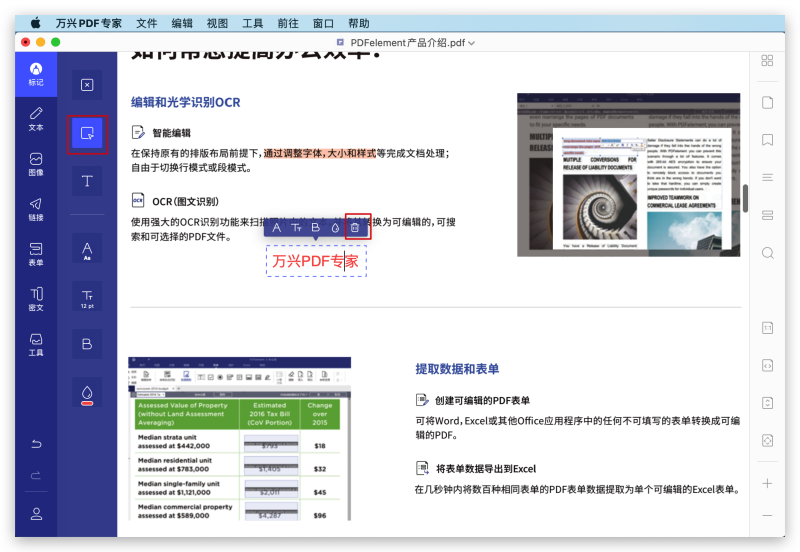800x552 pixels.
Task: Select the add text box tool
Action: pyautogui.click(x=87, y=134)
